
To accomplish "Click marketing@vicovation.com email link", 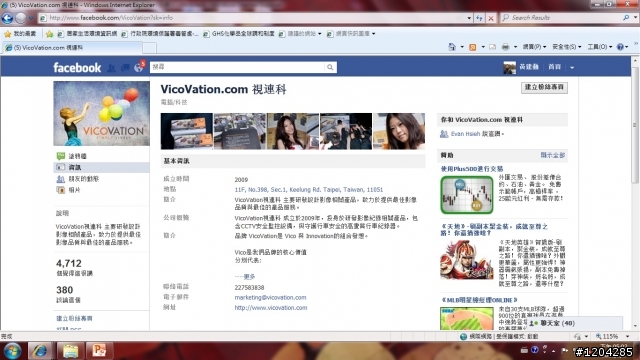I will click(x=270, y=298).
